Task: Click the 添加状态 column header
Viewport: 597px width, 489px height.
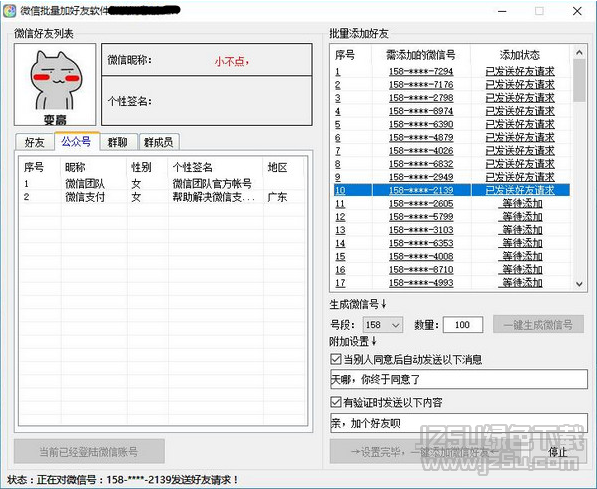Action: point(520,55)
